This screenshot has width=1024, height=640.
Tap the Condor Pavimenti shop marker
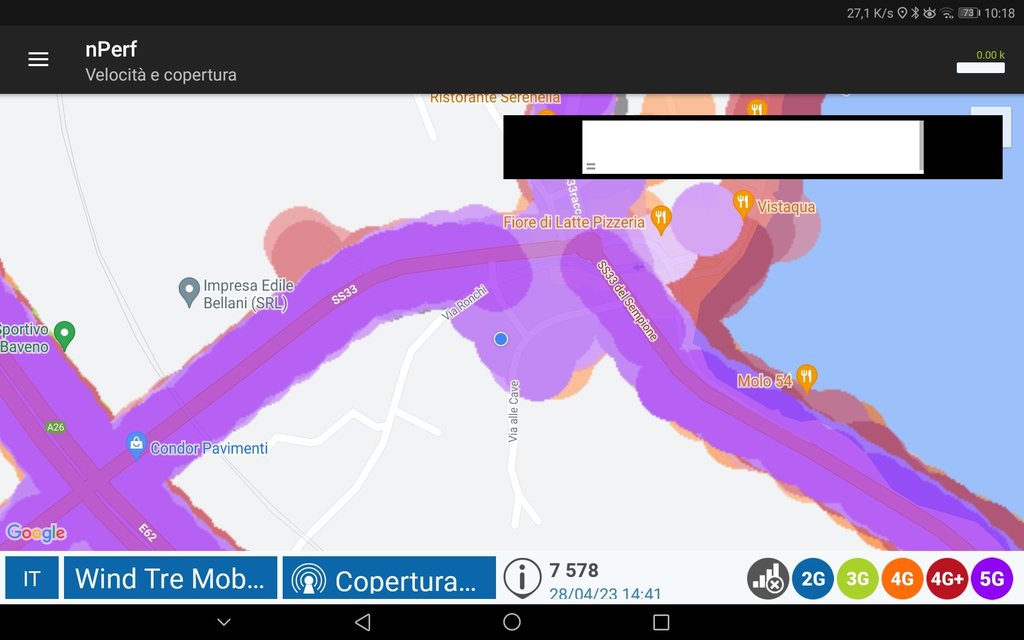tap(136, 446)
